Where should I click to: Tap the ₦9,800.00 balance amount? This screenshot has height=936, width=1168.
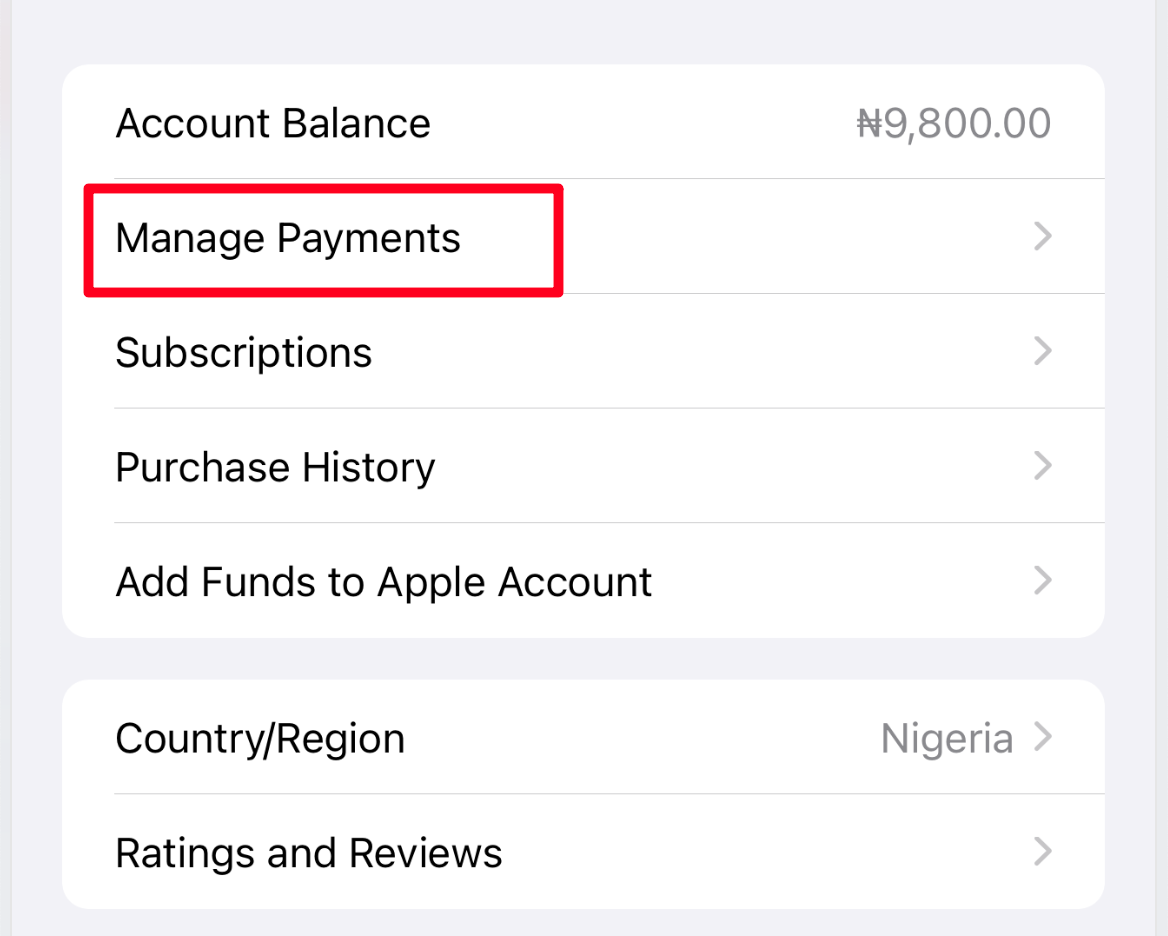point(953,123)
